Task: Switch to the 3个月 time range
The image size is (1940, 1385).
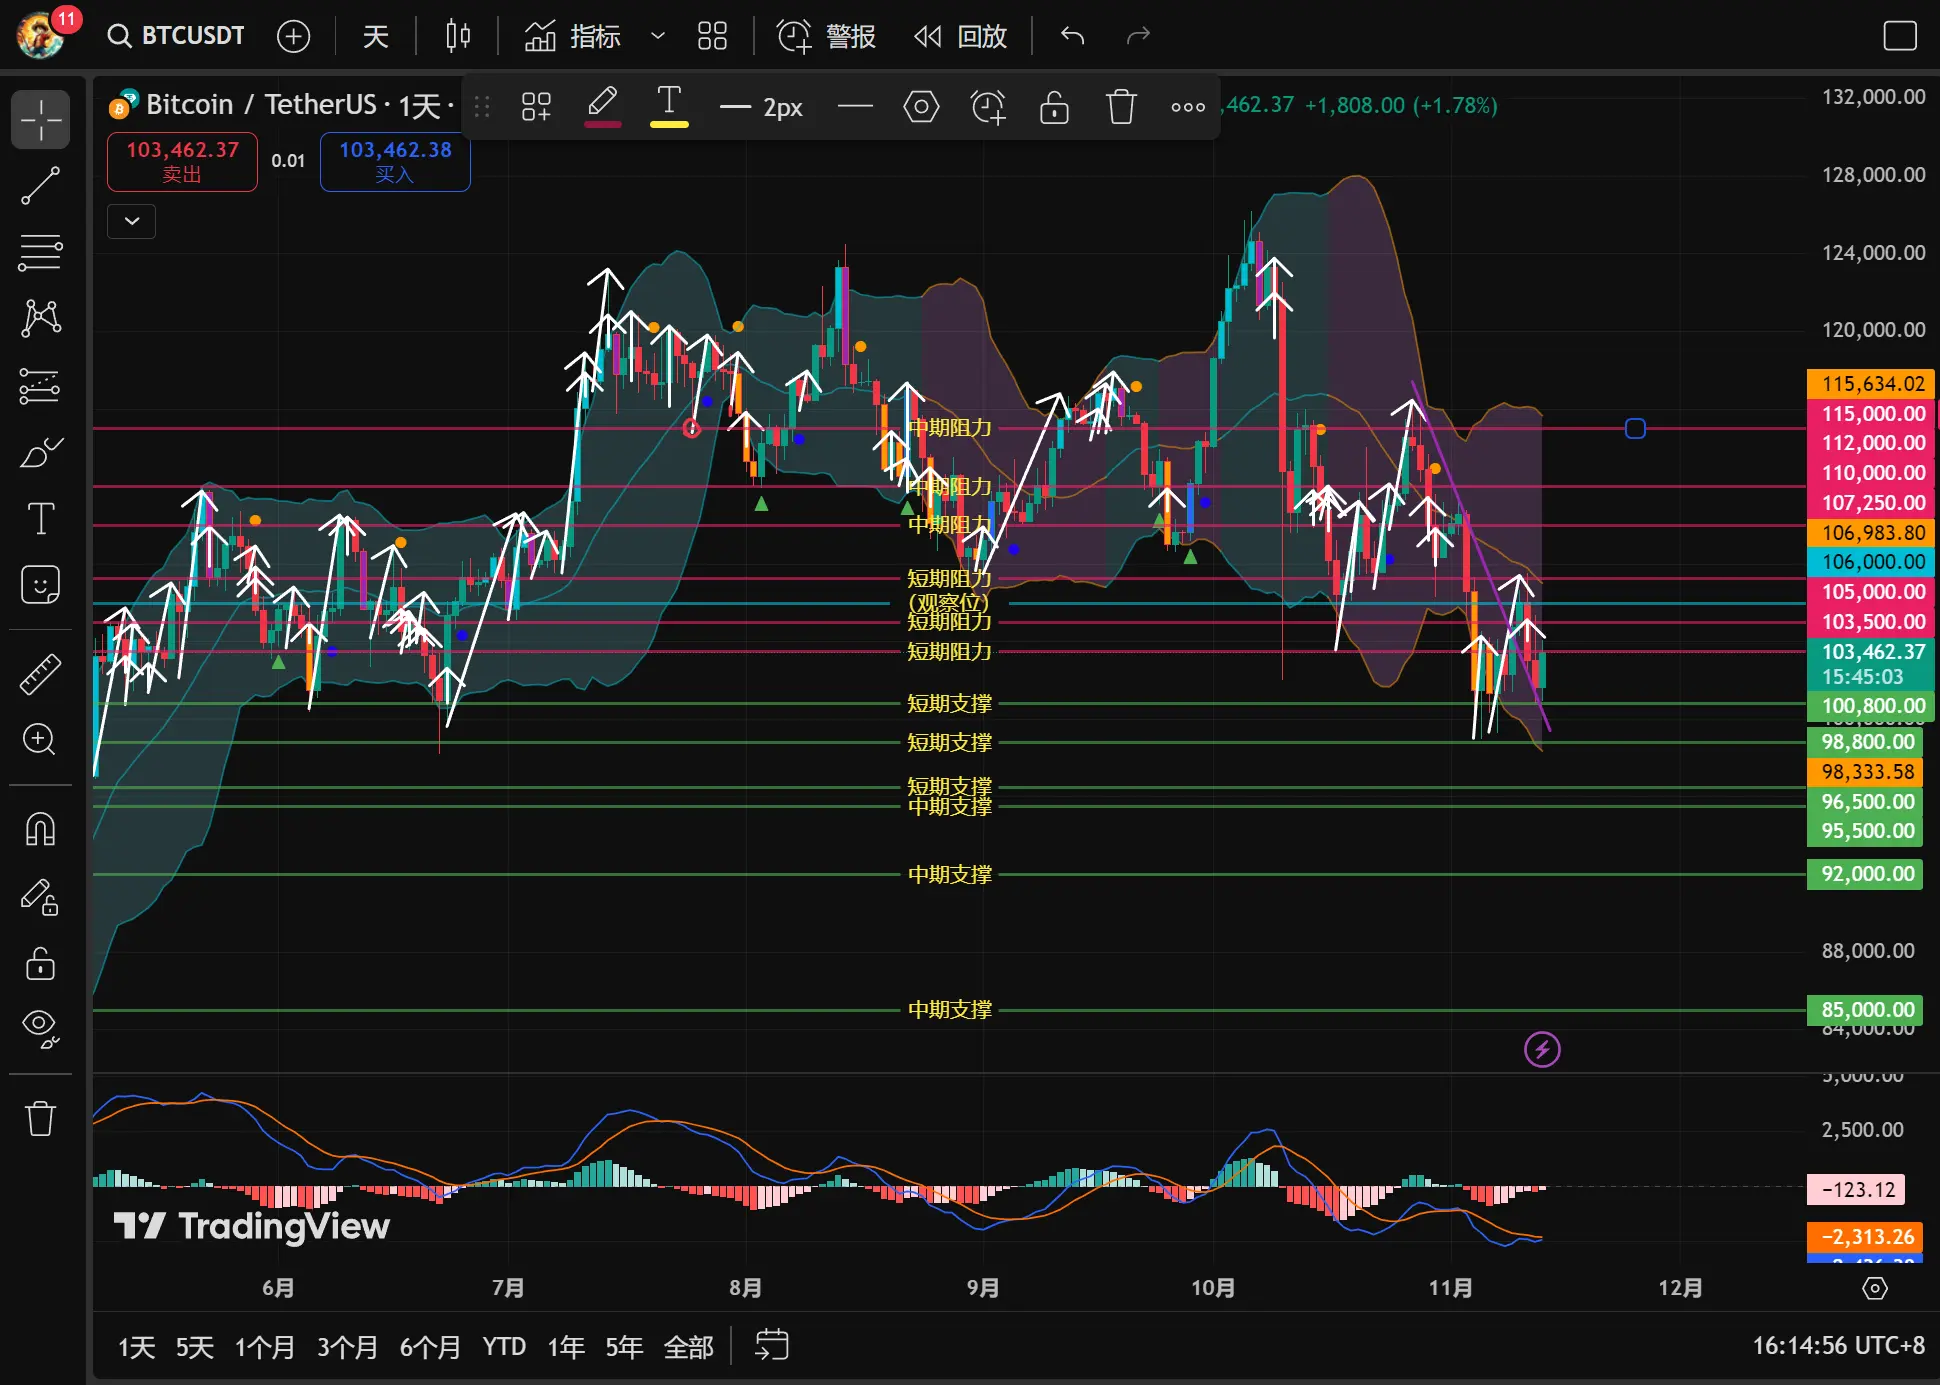Action: pyautogui.click(x=347, y=1347)
